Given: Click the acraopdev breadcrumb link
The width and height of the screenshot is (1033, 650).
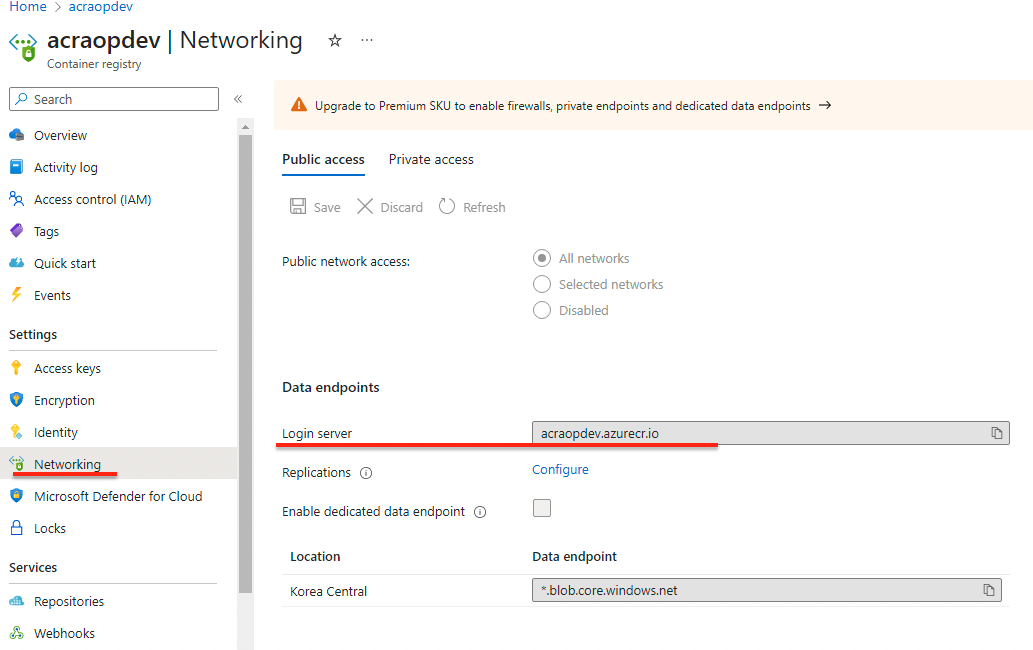Looking at the screenshot, I should click(101, 7).
